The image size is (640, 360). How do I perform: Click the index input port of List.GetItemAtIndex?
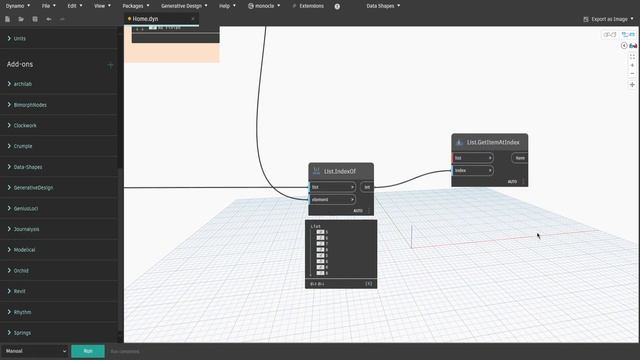pyautogui.click(x=473, y=170)
